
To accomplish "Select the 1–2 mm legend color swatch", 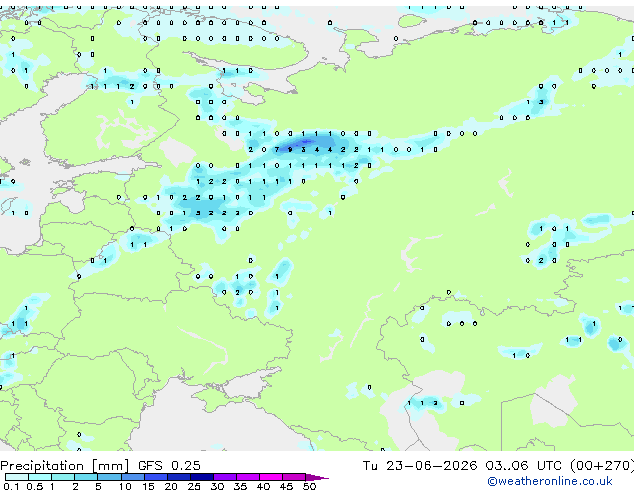I will (x=63, y=477).
